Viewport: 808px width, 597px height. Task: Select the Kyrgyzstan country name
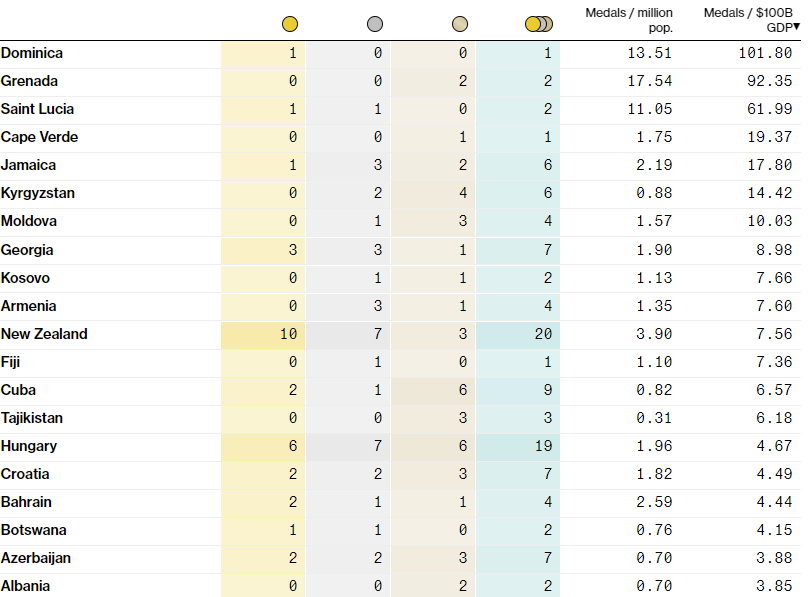[38, 193]
